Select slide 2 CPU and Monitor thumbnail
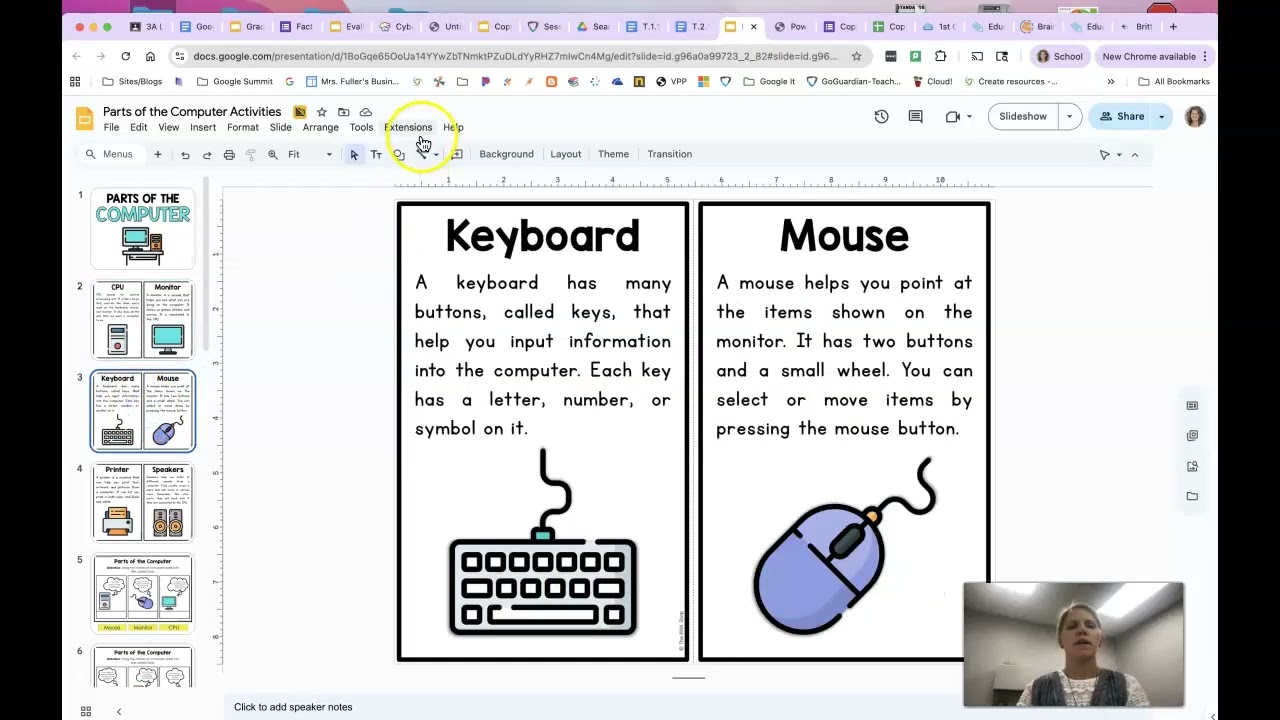 click(x=142, y=319)
